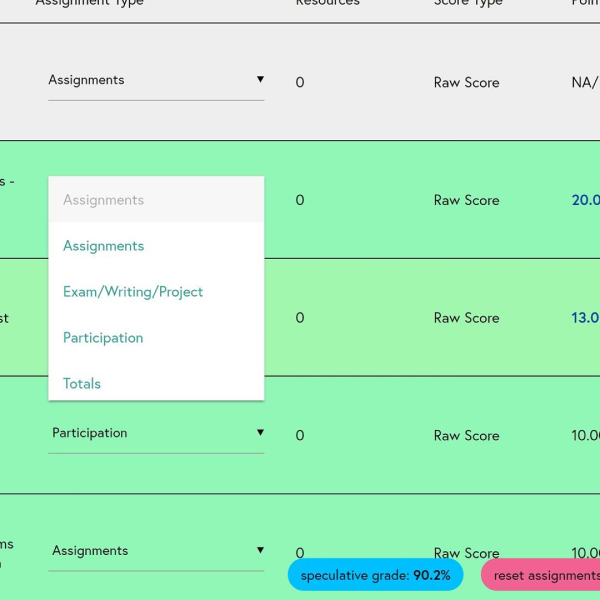Click the blue 20.0 points value
Image resolution: width=600 pixels, height=600 pixels.
pos(585,200)
